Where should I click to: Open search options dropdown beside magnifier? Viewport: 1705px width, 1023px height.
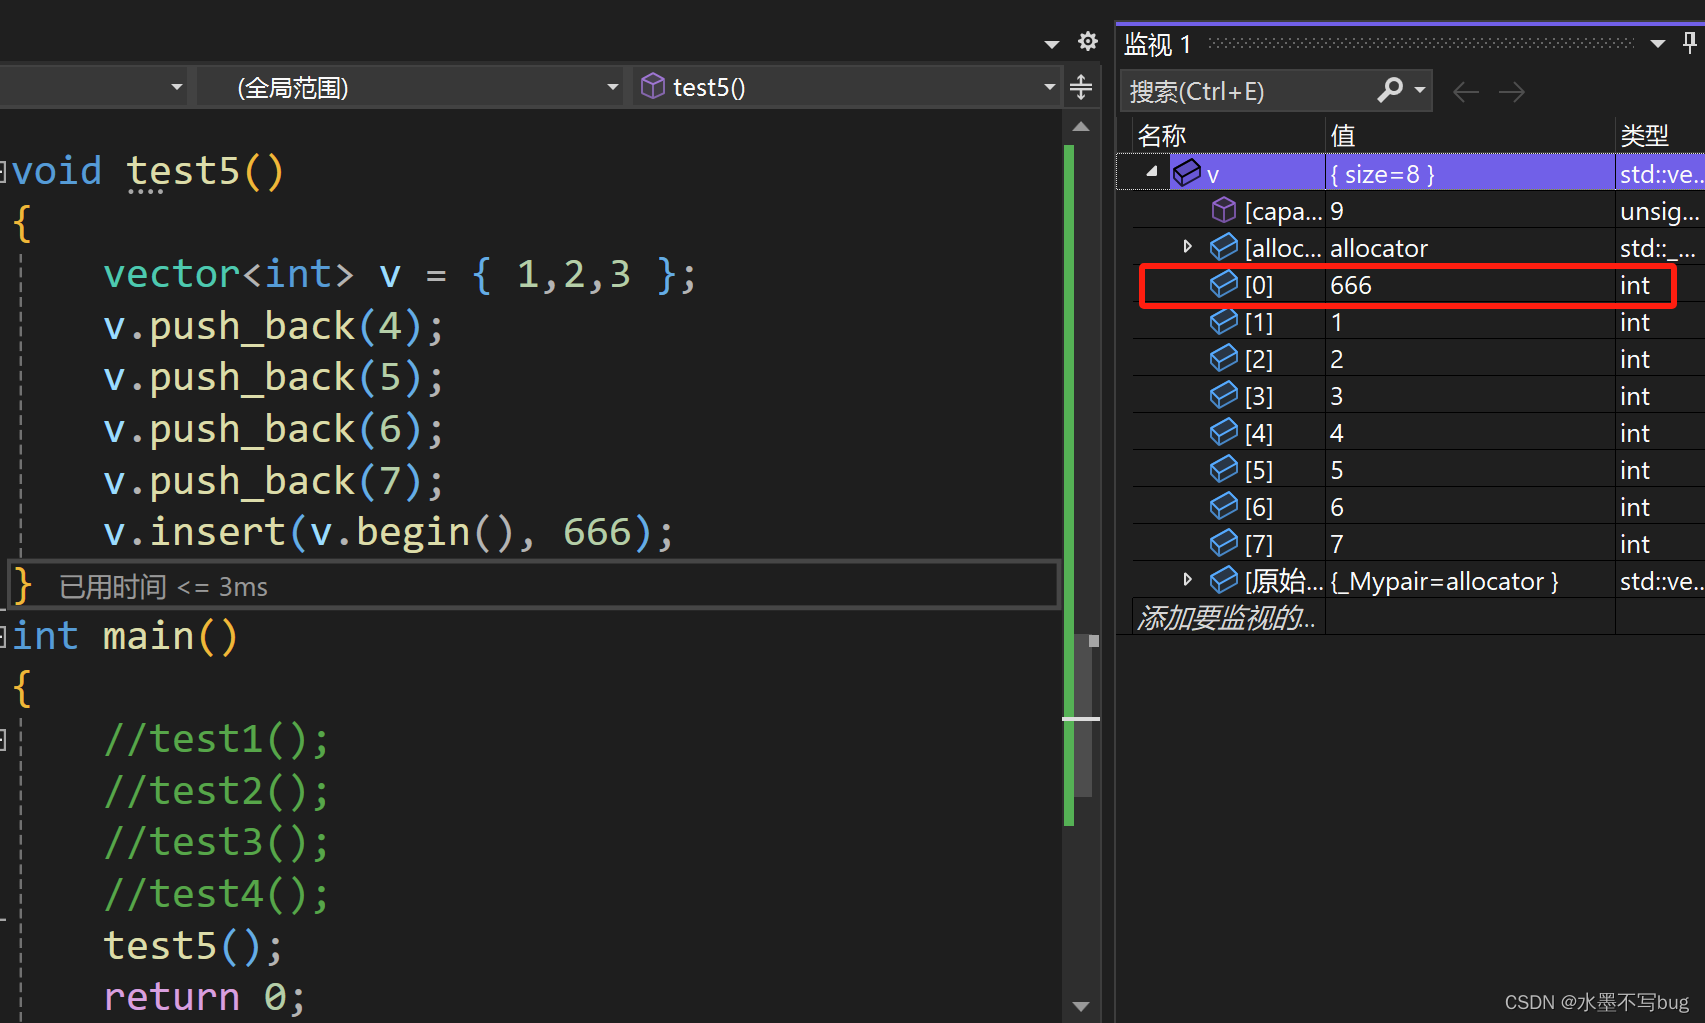coord(1420,90)
